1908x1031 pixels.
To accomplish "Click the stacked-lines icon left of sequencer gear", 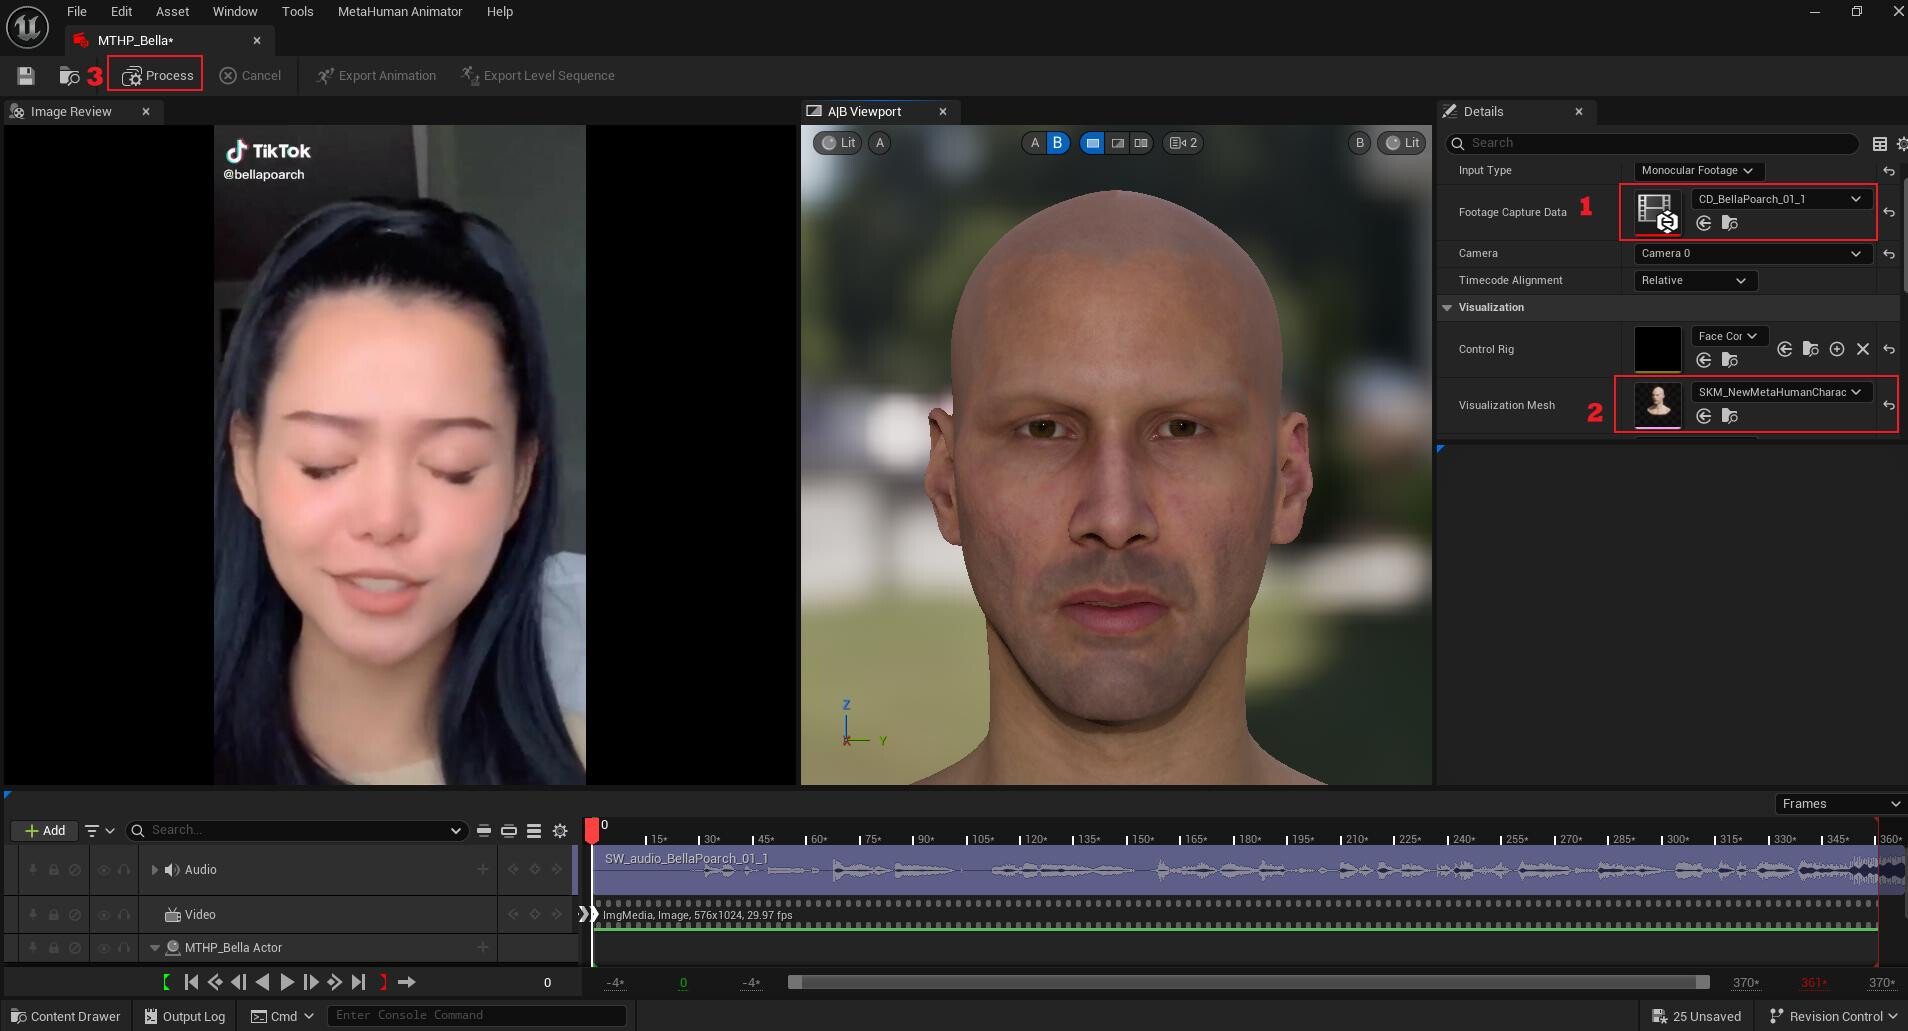I will coord(534,831).
